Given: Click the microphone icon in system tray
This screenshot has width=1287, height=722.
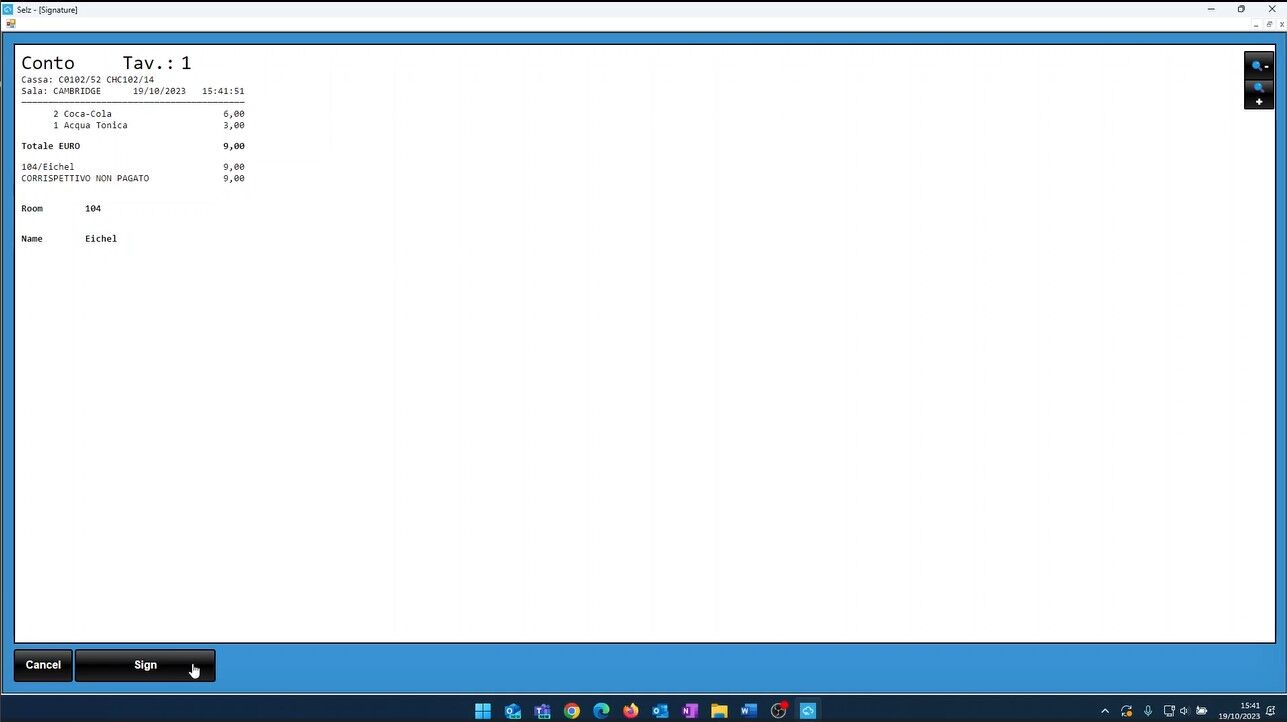Looking at the screenshot, I should pos(1148,711).
